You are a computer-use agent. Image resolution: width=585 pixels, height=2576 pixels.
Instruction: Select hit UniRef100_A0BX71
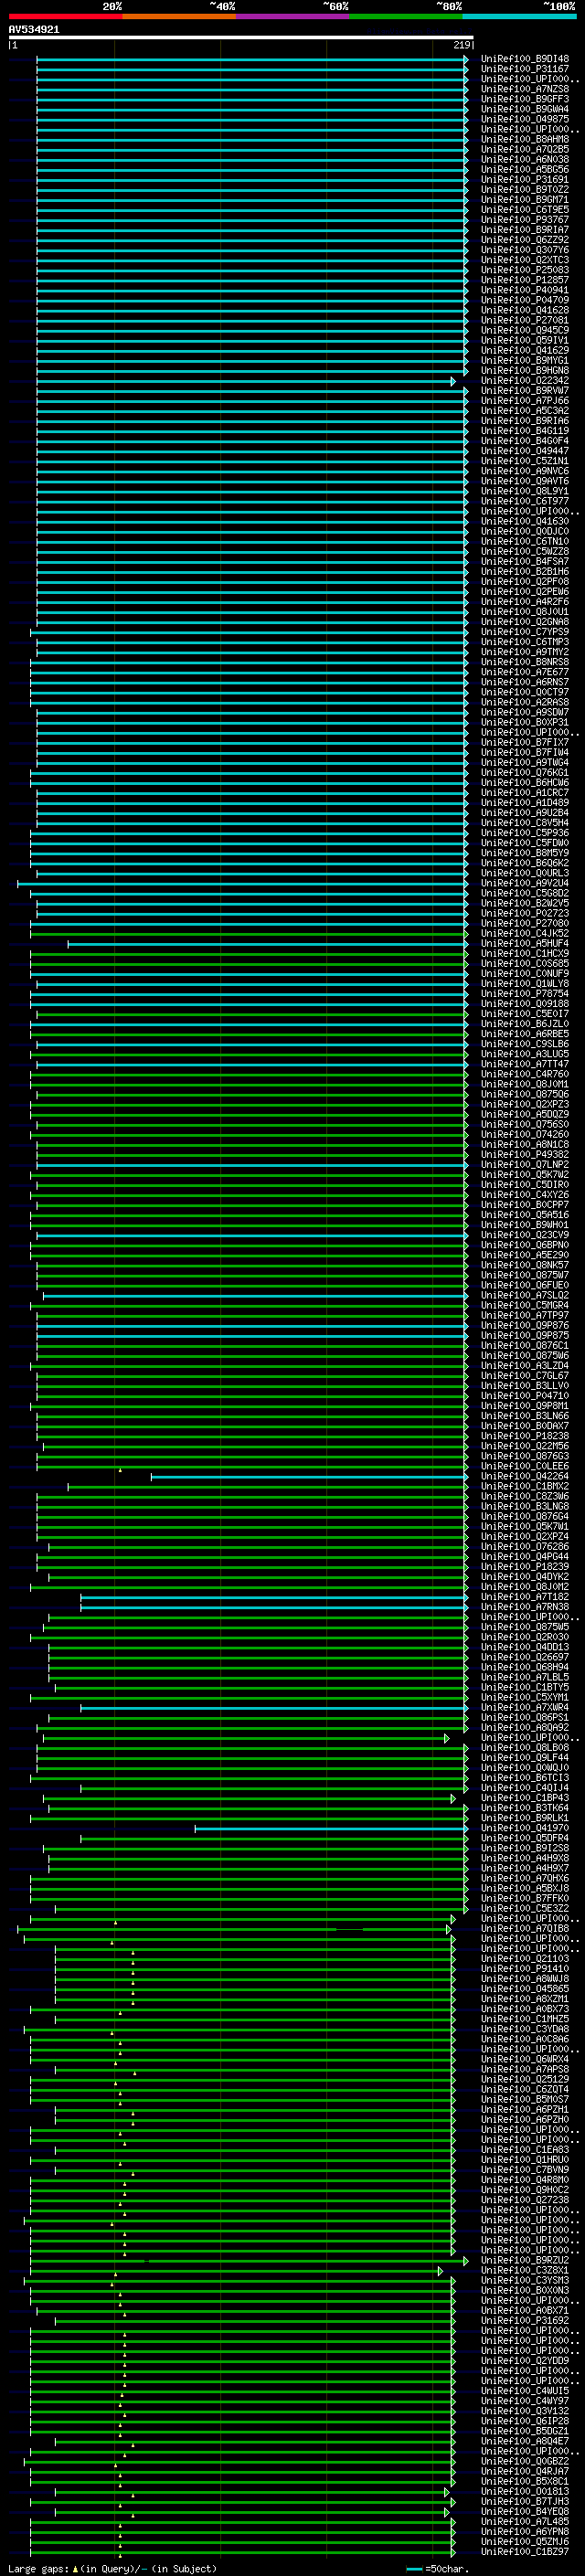click(x=524, y=2310)
